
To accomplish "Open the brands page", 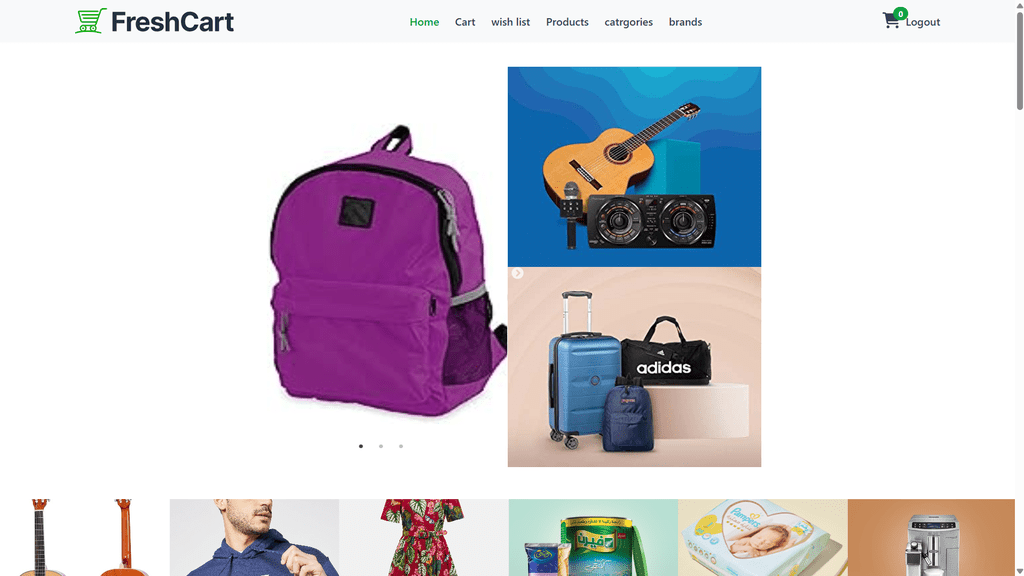I will (x=685, y=22).
